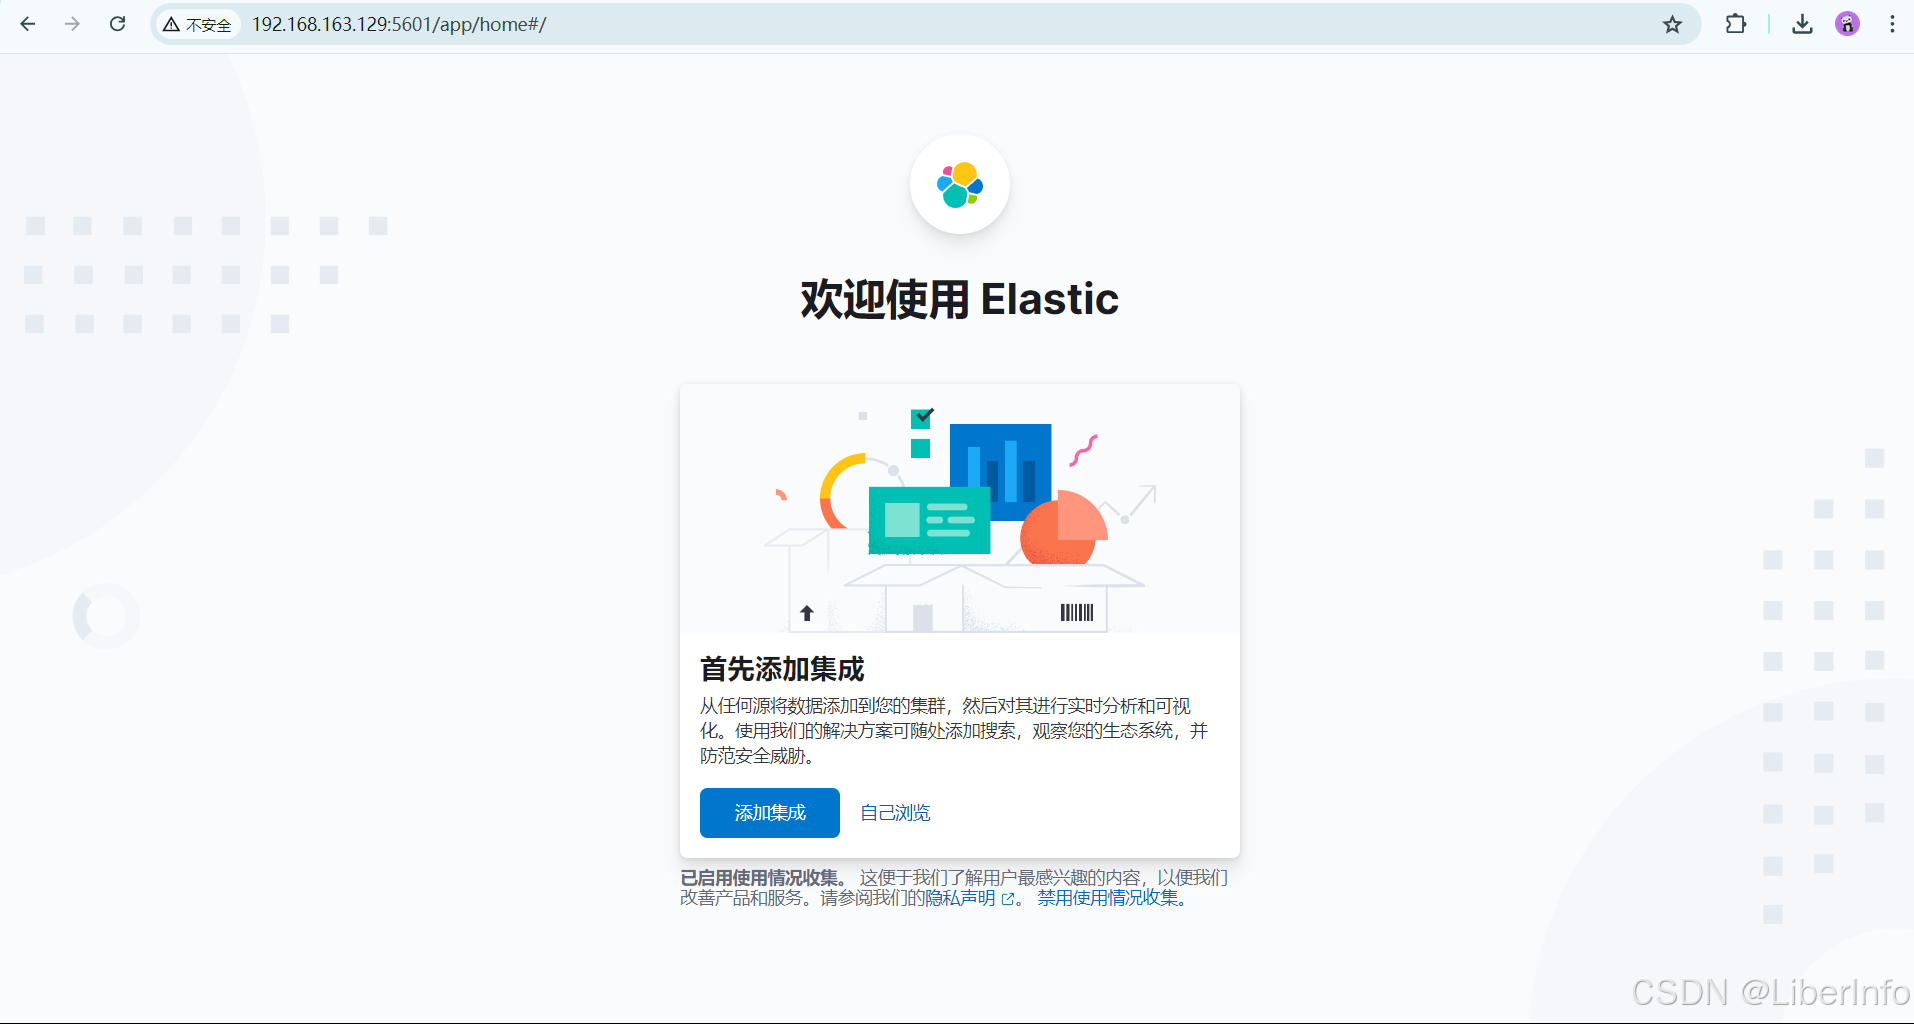This screenshot has height=1024, width=1914.
Task: Click the 添加集成 button
Action: tap(769, 813)
